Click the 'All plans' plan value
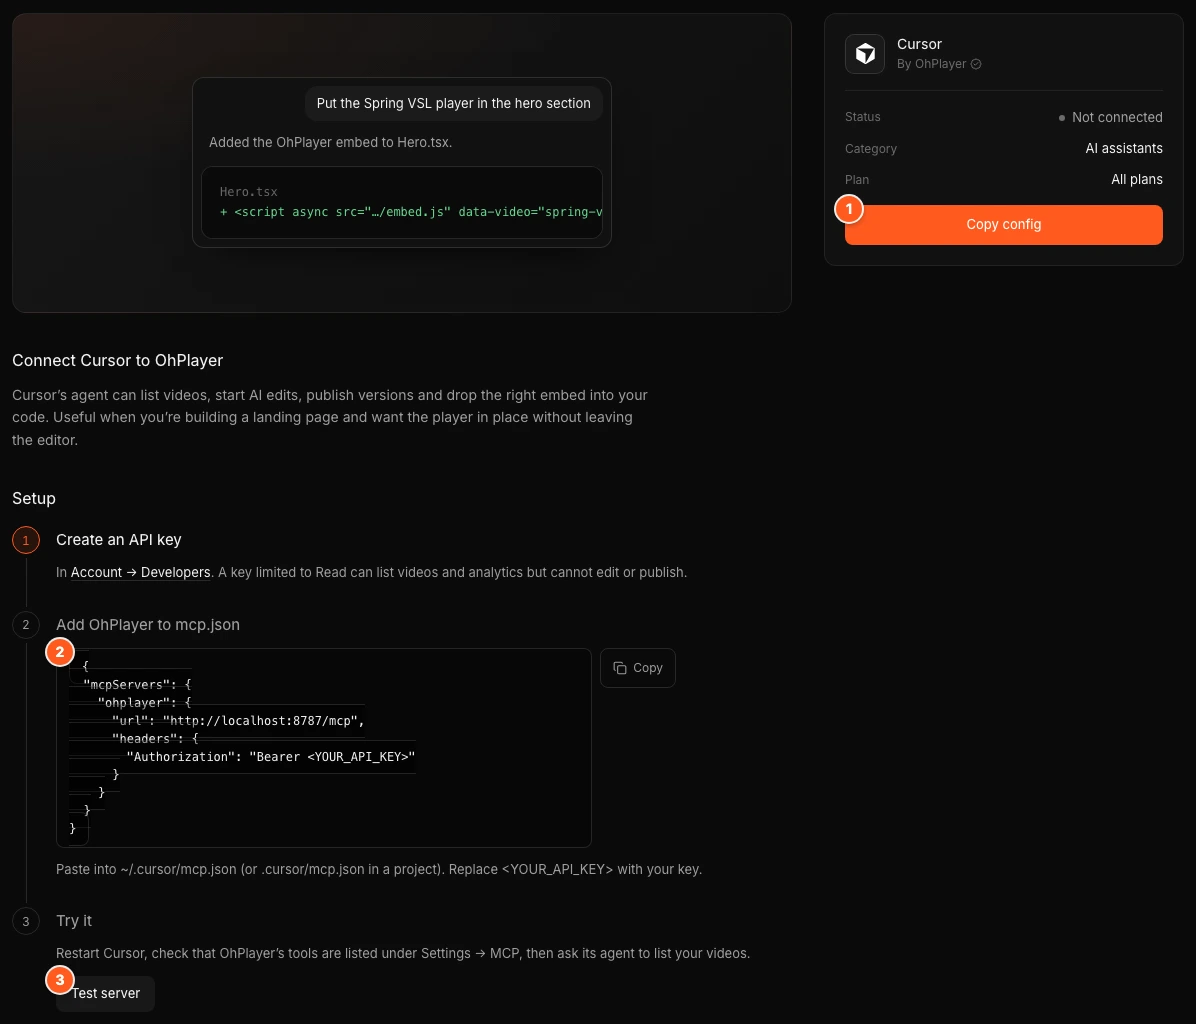 pyautogui.click(x=1137, y=180)
